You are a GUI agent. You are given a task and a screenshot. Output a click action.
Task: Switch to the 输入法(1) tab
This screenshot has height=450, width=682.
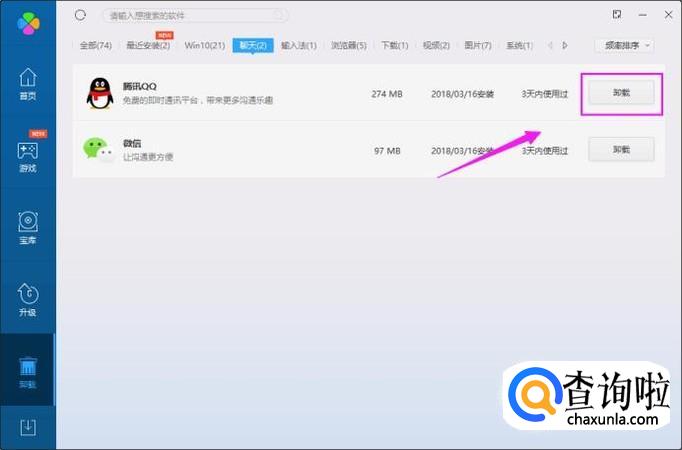[x=299, y=45]
